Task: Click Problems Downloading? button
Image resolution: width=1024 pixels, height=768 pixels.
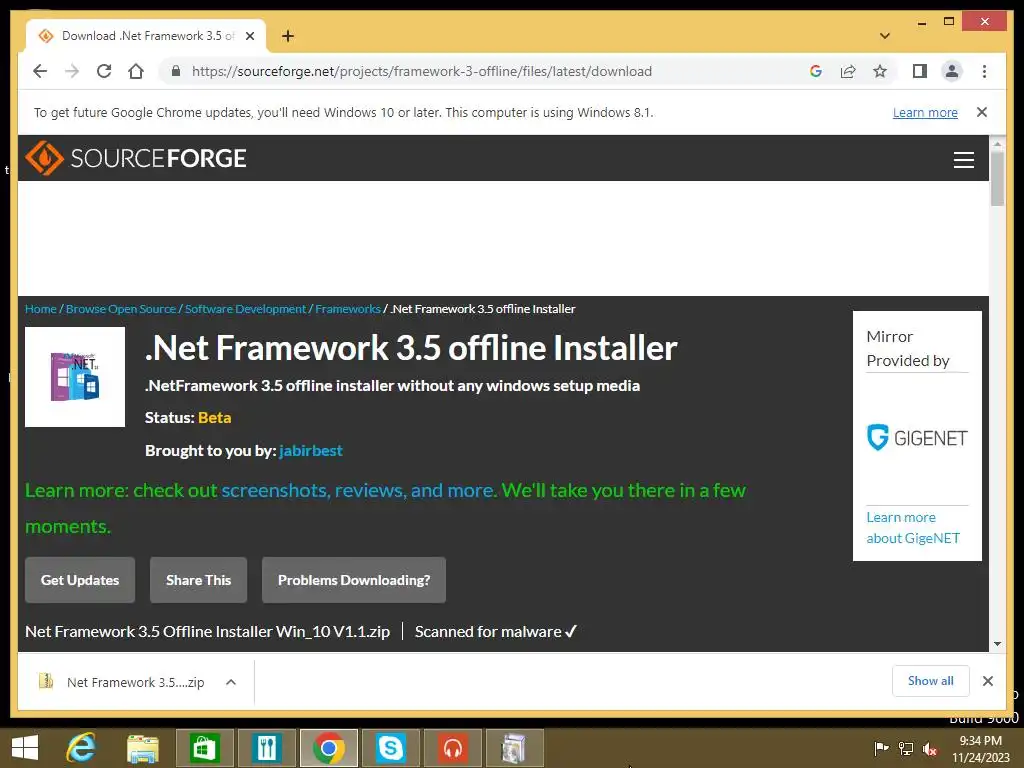Action: click(354, 580)
